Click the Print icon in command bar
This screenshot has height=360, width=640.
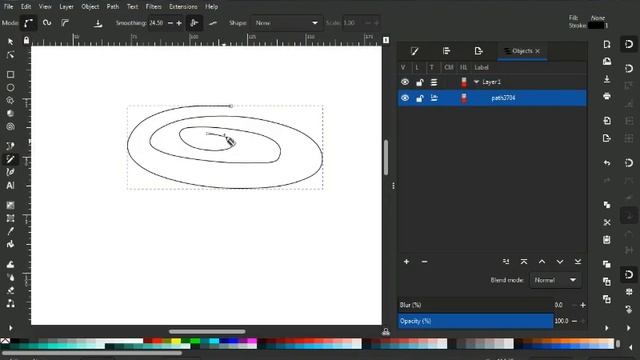coord(607,96)
